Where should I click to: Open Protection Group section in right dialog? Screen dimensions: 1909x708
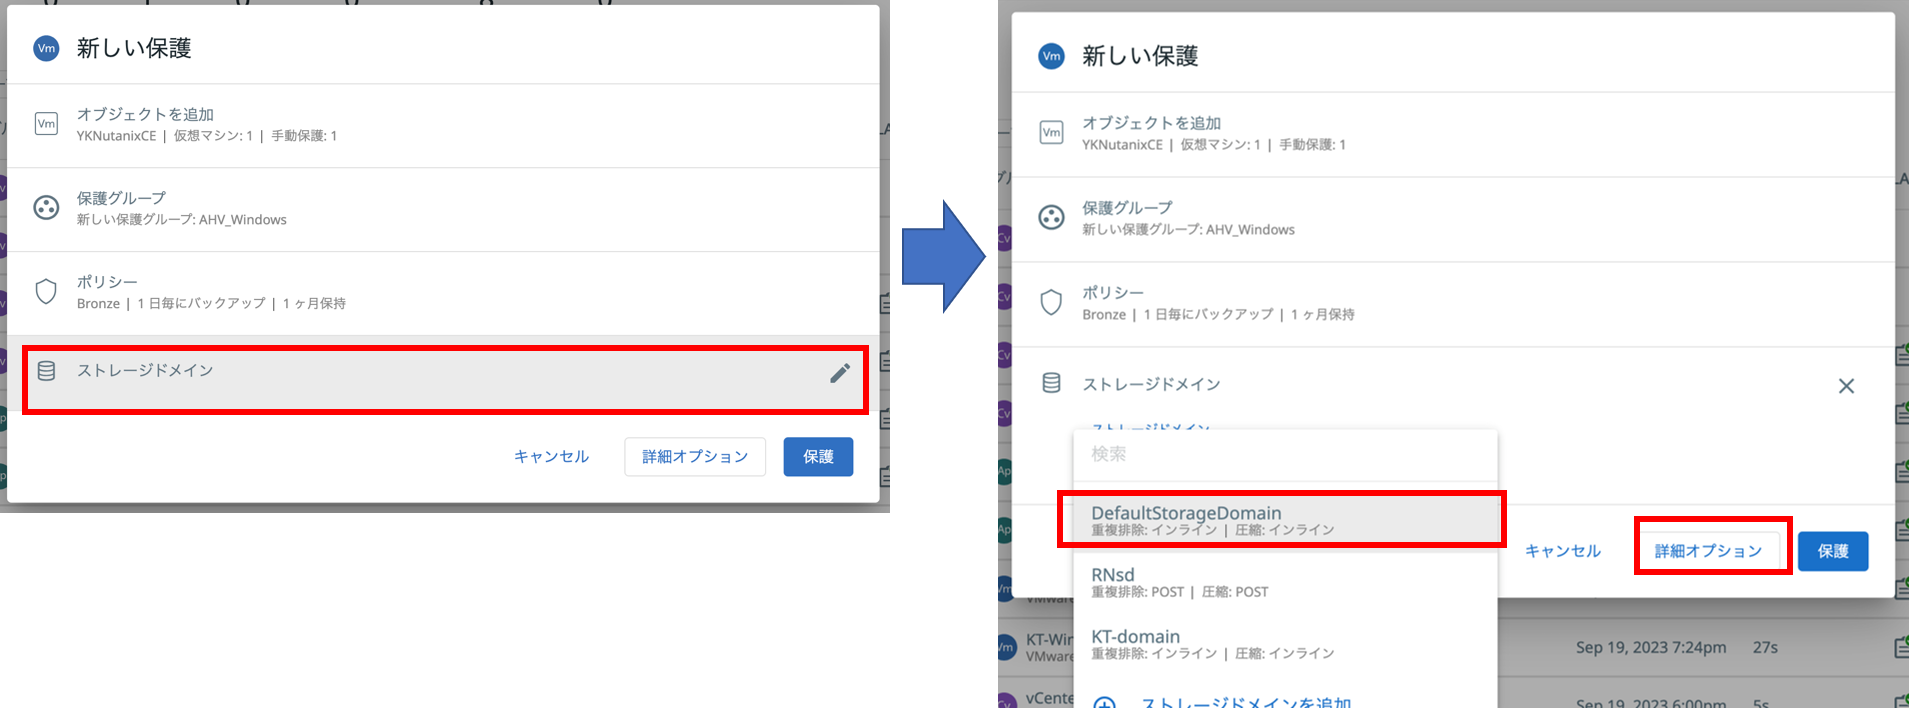click(x=1453, y=219)
